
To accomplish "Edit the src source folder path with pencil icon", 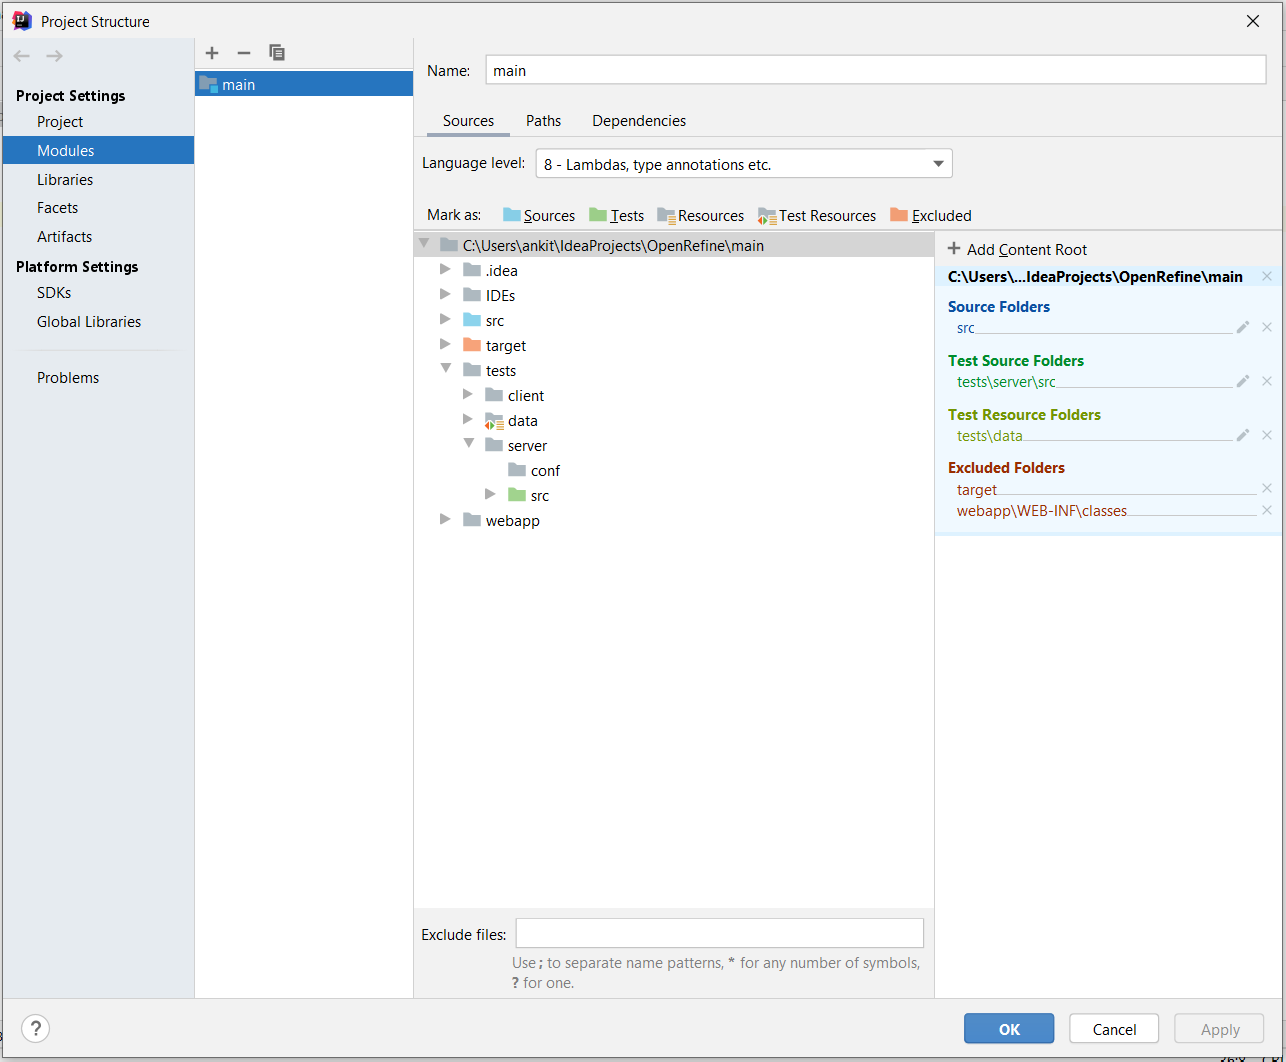I will click(x=1242, y=326).
